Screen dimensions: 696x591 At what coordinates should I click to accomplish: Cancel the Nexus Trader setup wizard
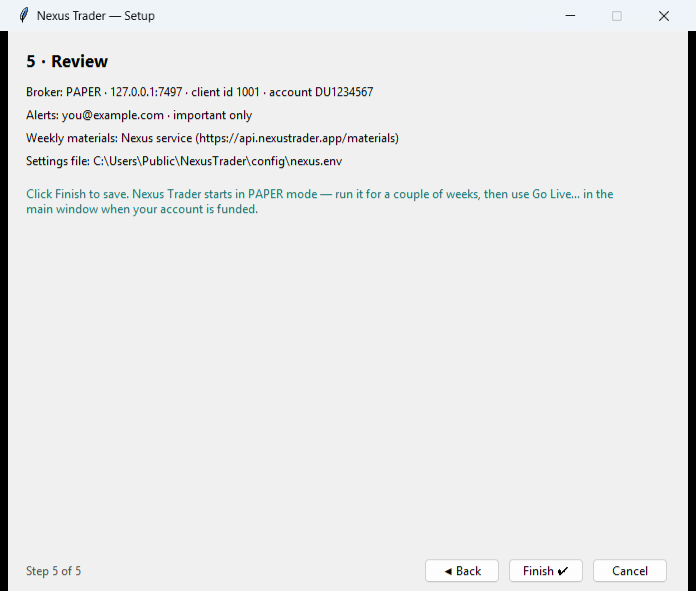629,571
